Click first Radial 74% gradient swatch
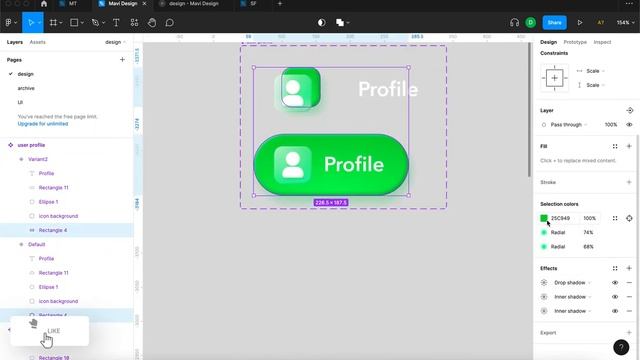 (544, 232)
